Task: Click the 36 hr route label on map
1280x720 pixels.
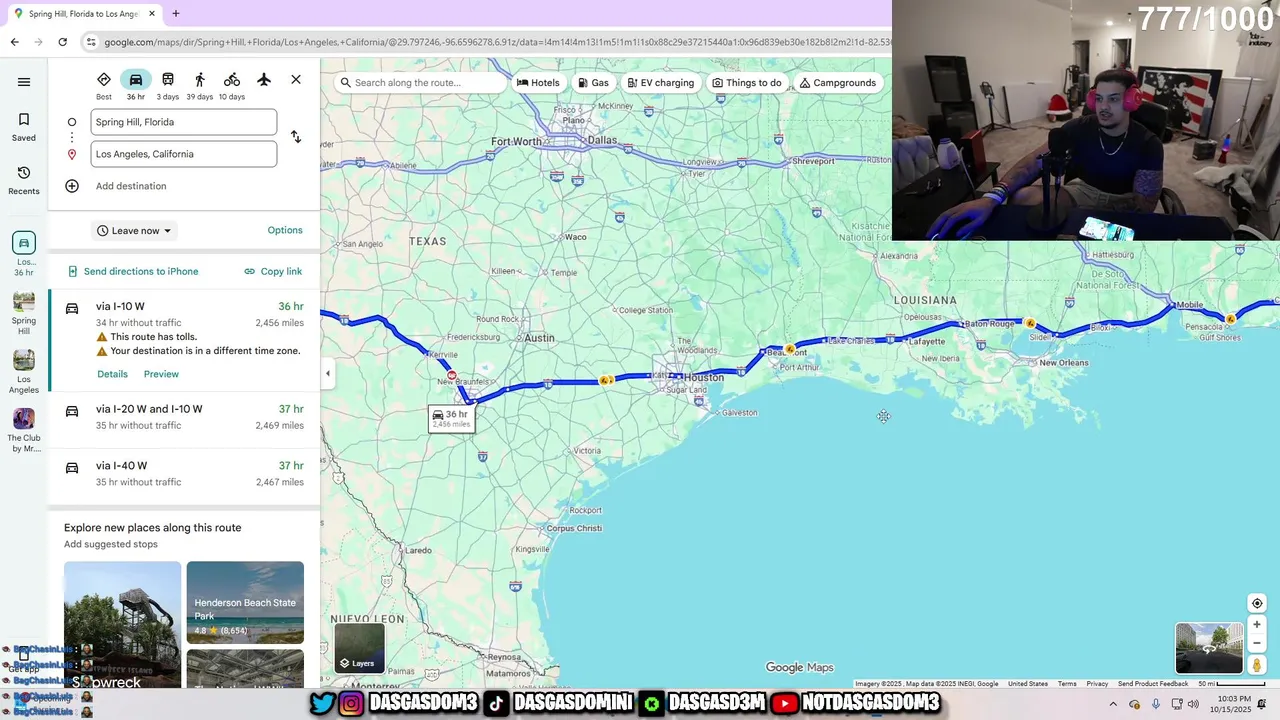Action: coord(451,418)
